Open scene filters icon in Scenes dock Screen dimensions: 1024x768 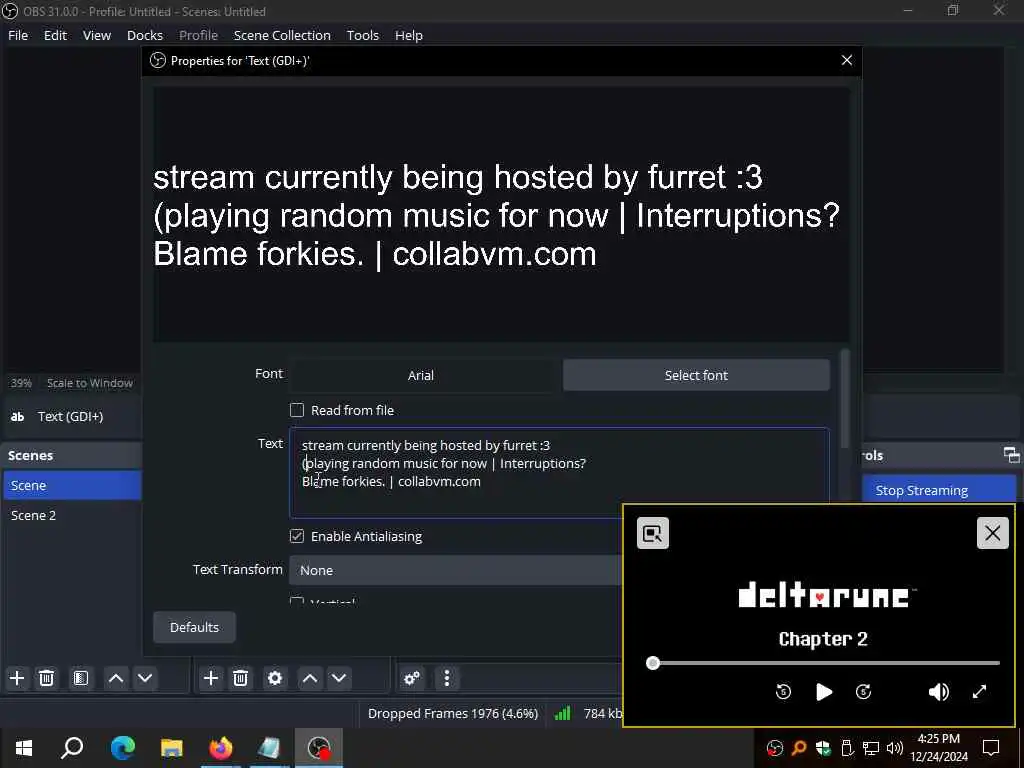click(x=80, y=678)
